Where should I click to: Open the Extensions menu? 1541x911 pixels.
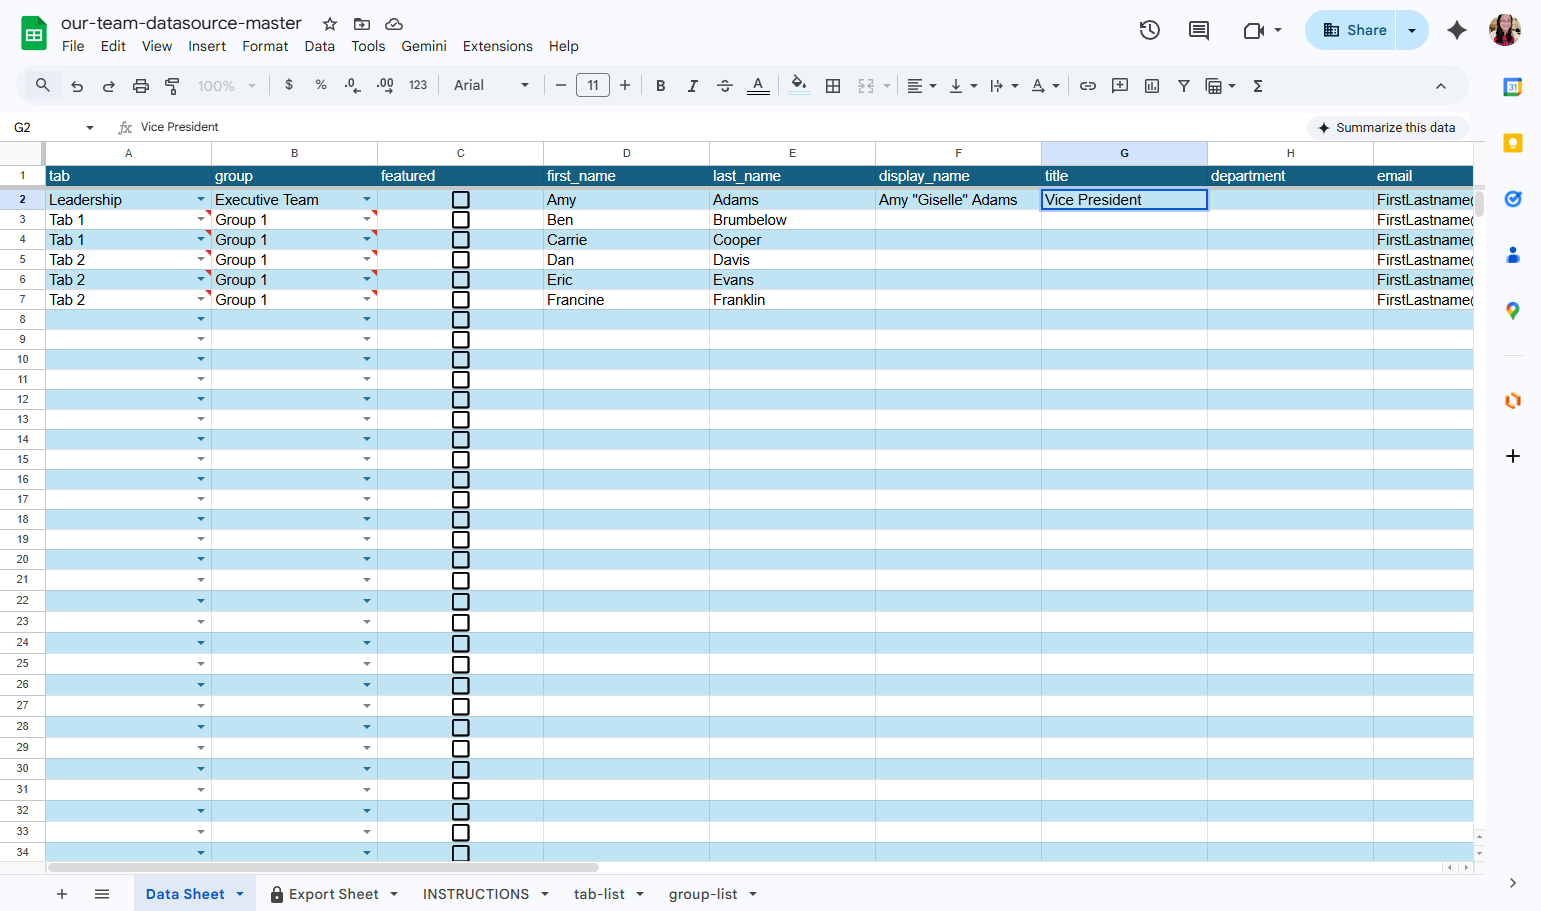497,46
